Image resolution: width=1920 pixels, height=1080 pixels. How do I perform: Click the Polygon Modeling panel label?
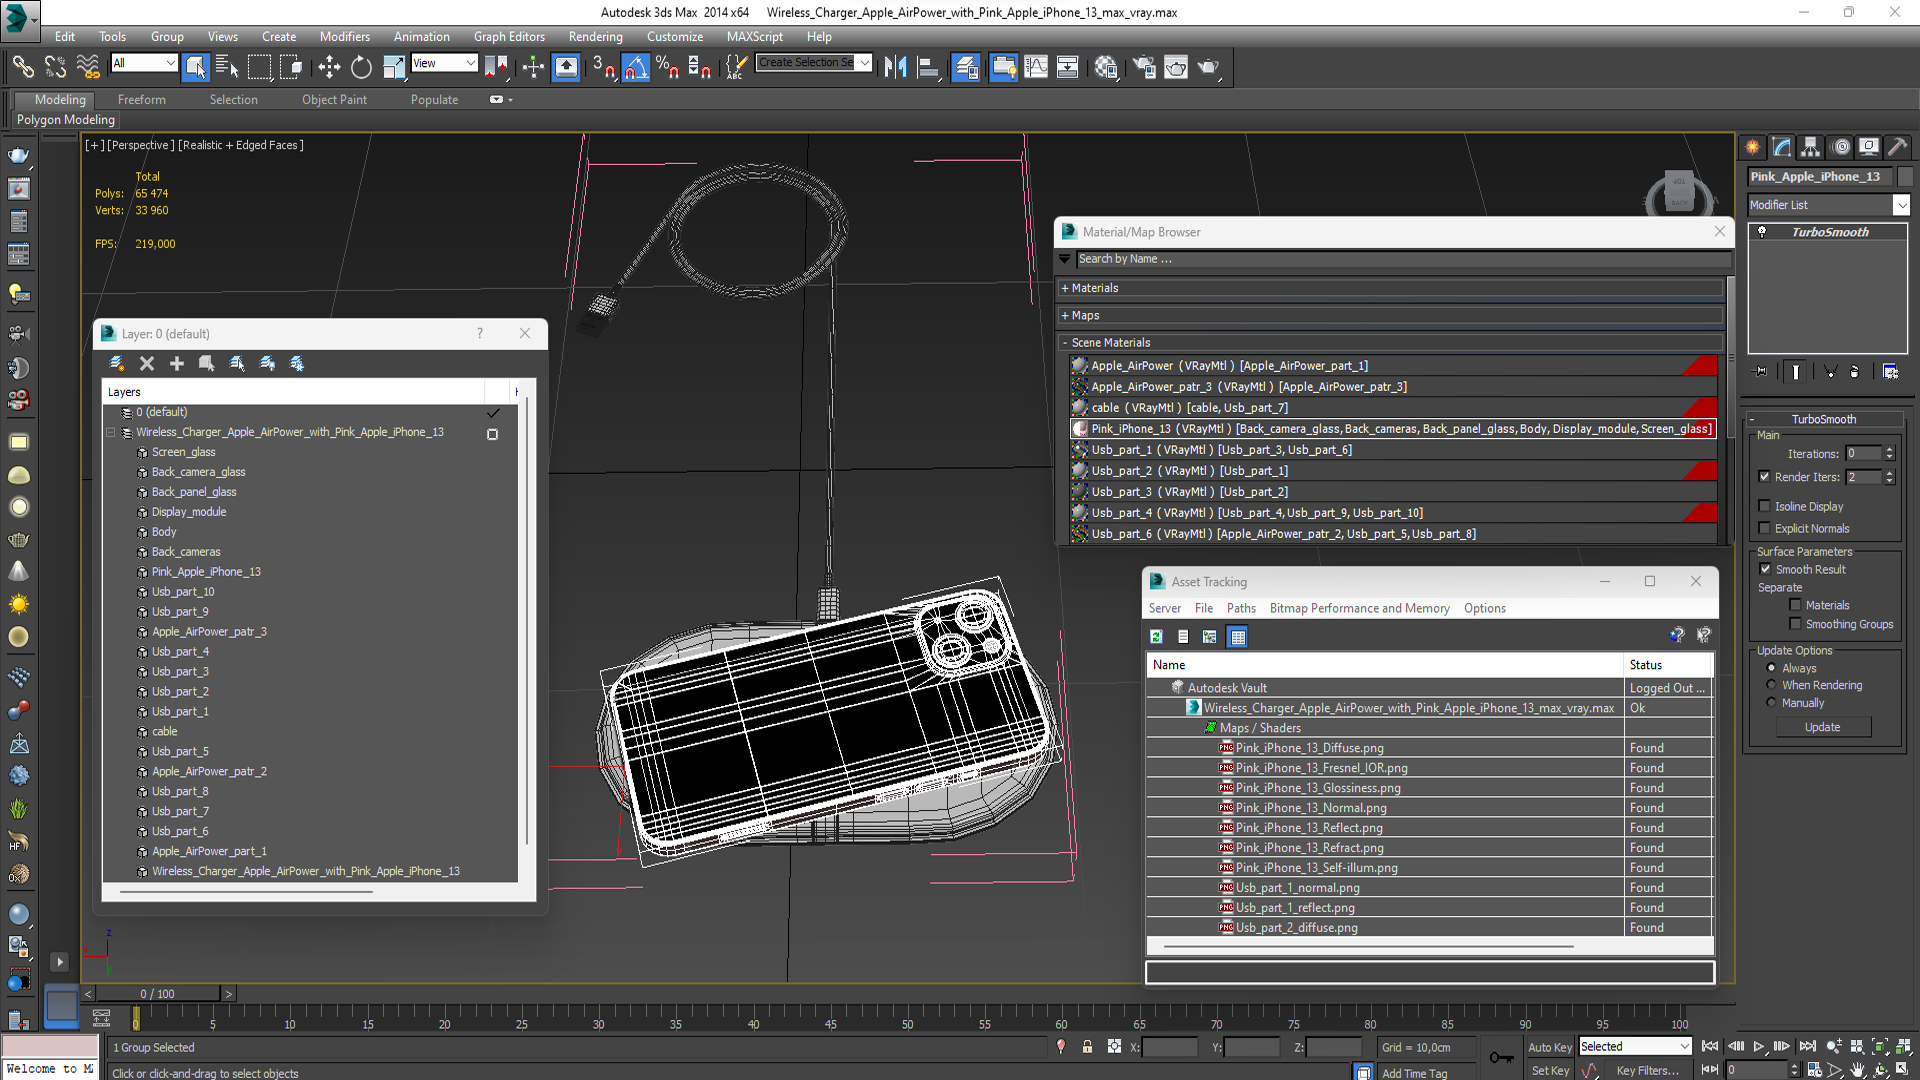[66, 120]
